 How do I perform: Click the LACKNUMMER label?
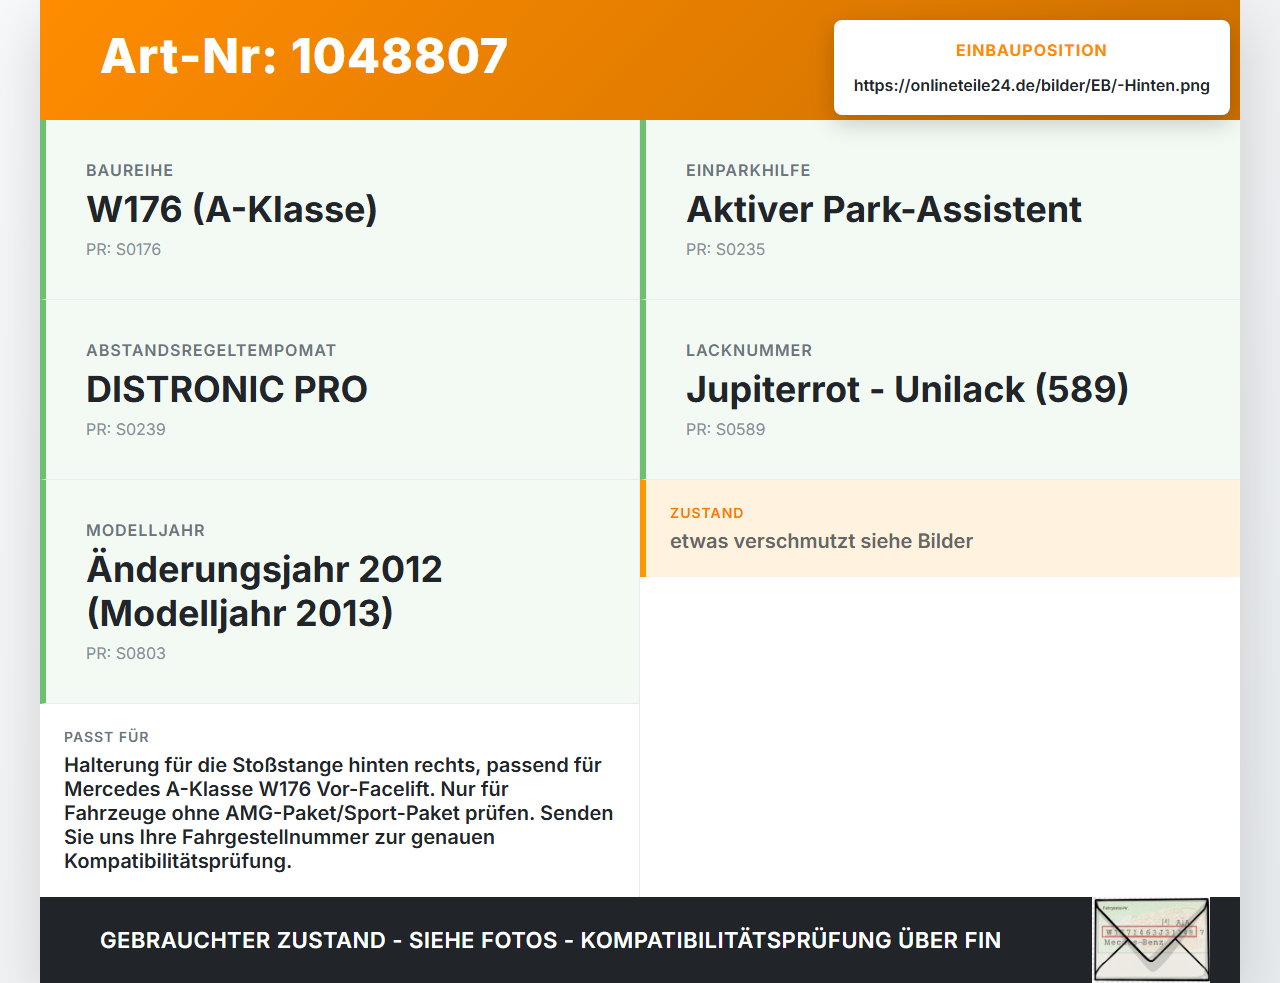(749, 350)
